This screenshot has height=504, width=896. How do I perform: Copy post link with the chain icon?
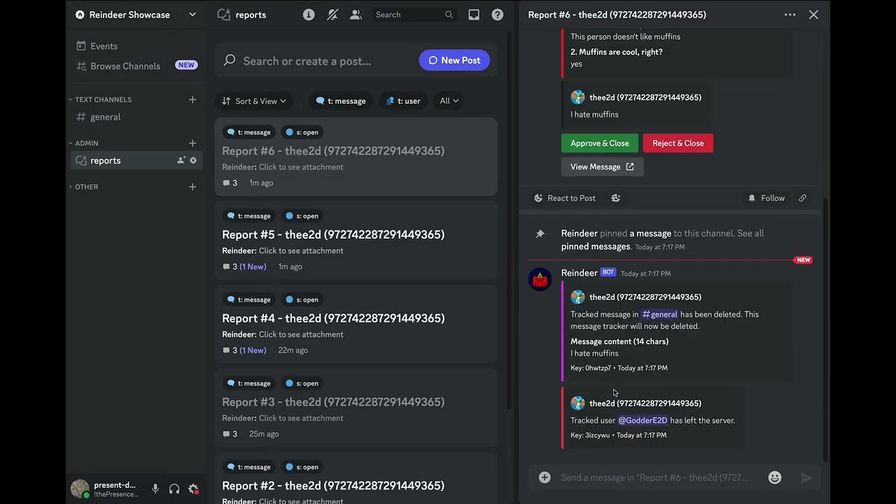coord(802,198)
